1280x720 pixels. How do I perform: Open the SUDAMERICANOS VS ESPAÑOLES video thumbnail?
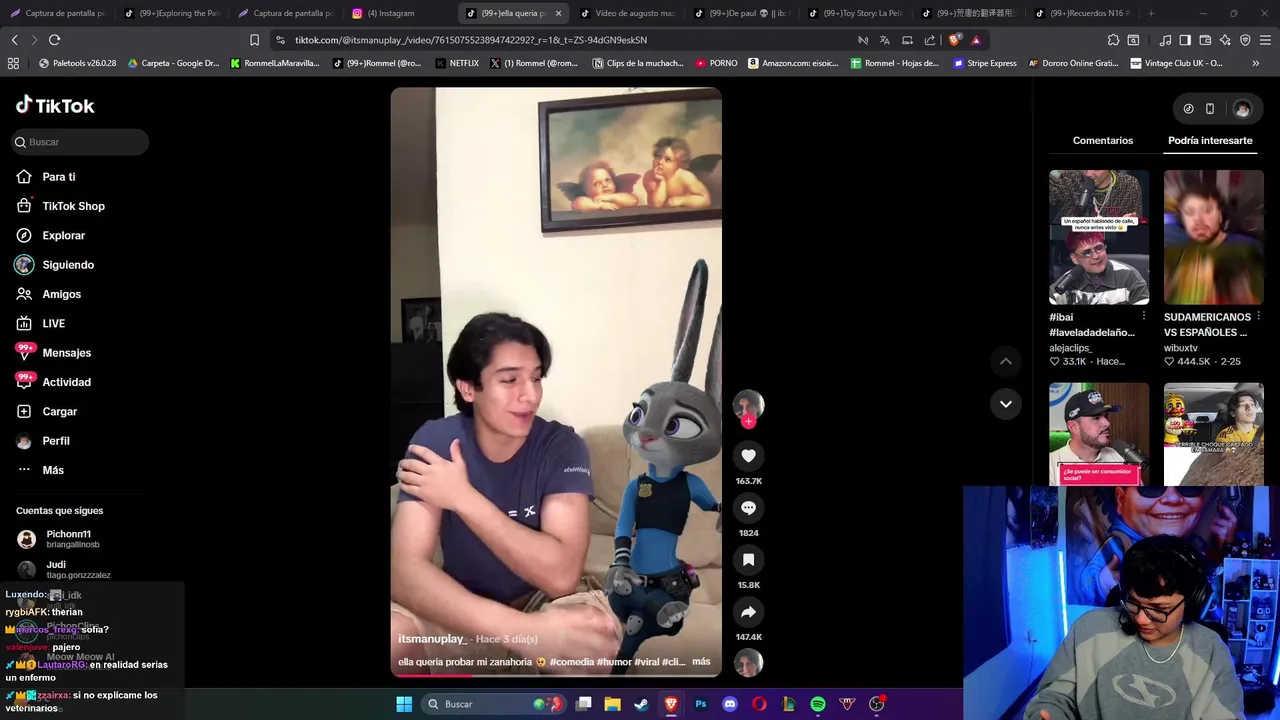(1213, 237)
